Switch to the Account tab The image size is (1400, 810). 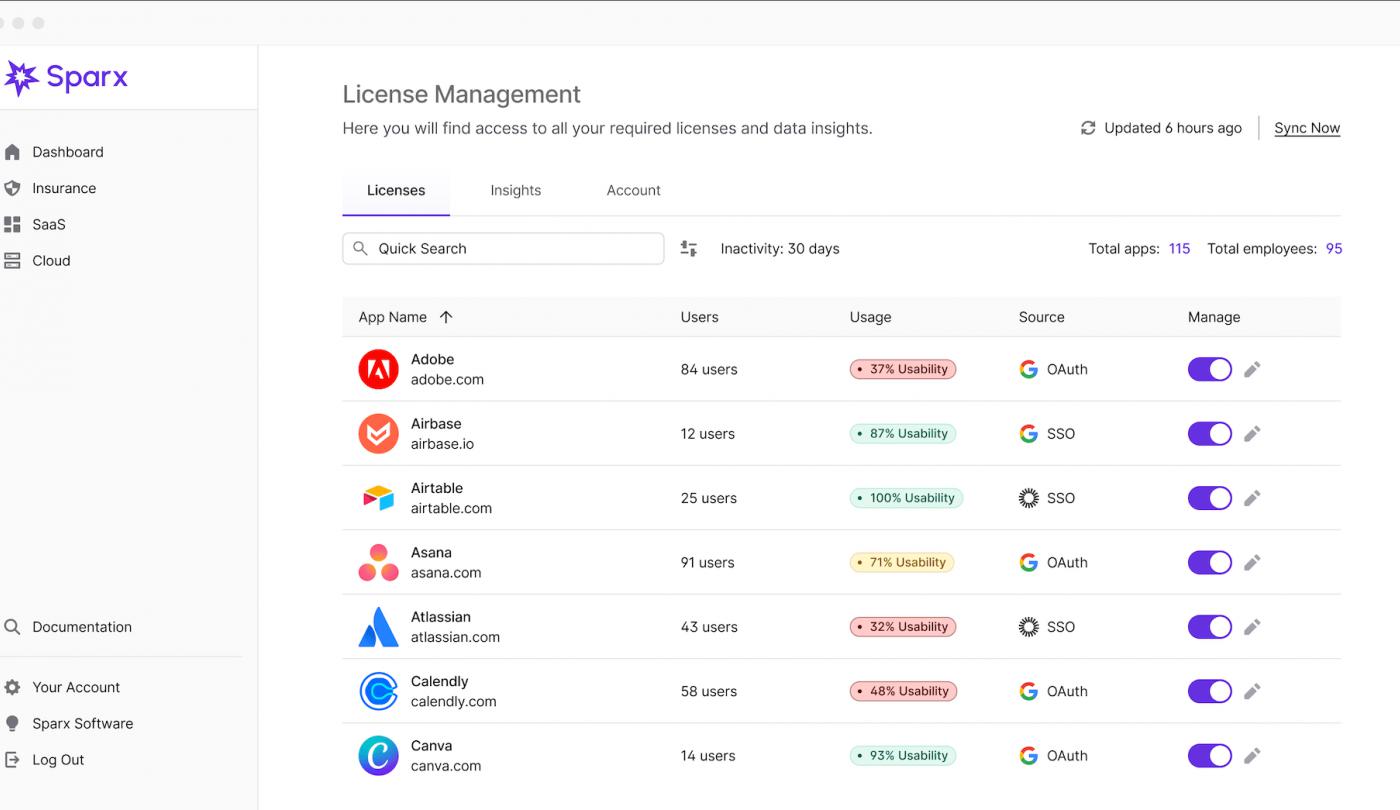coord(634,190)
